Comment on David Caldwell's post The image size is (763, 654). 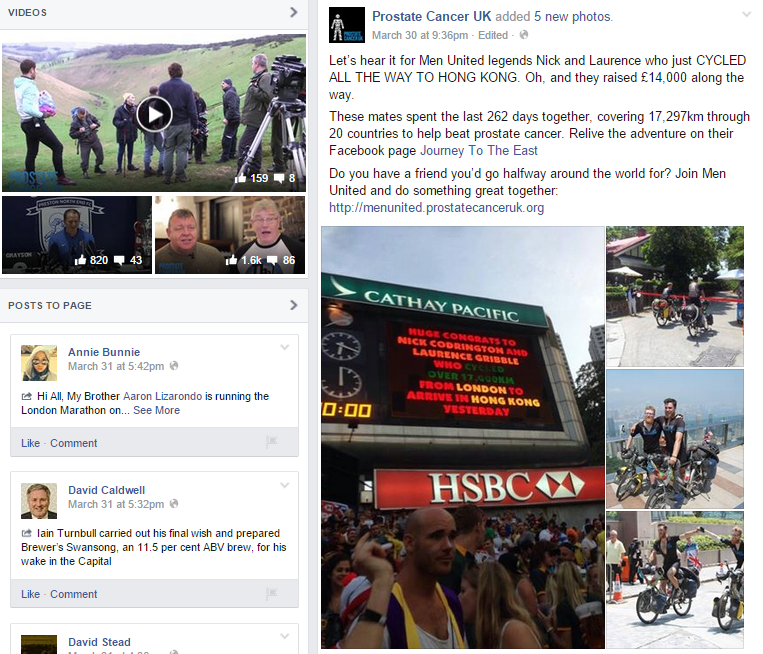coord(73,594)
